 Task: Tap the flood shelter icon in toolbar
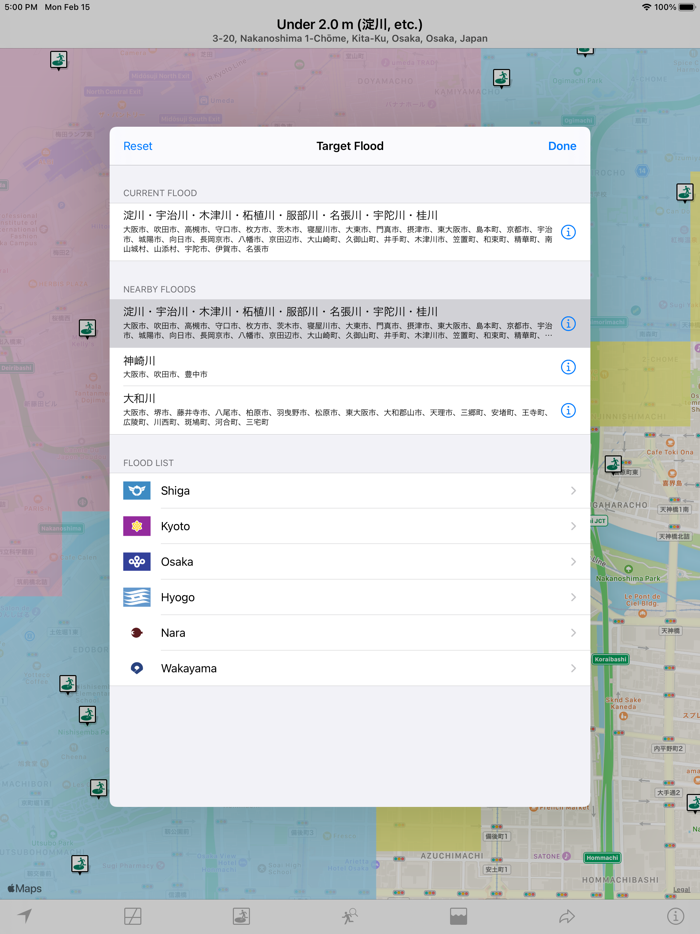(241, 916)
